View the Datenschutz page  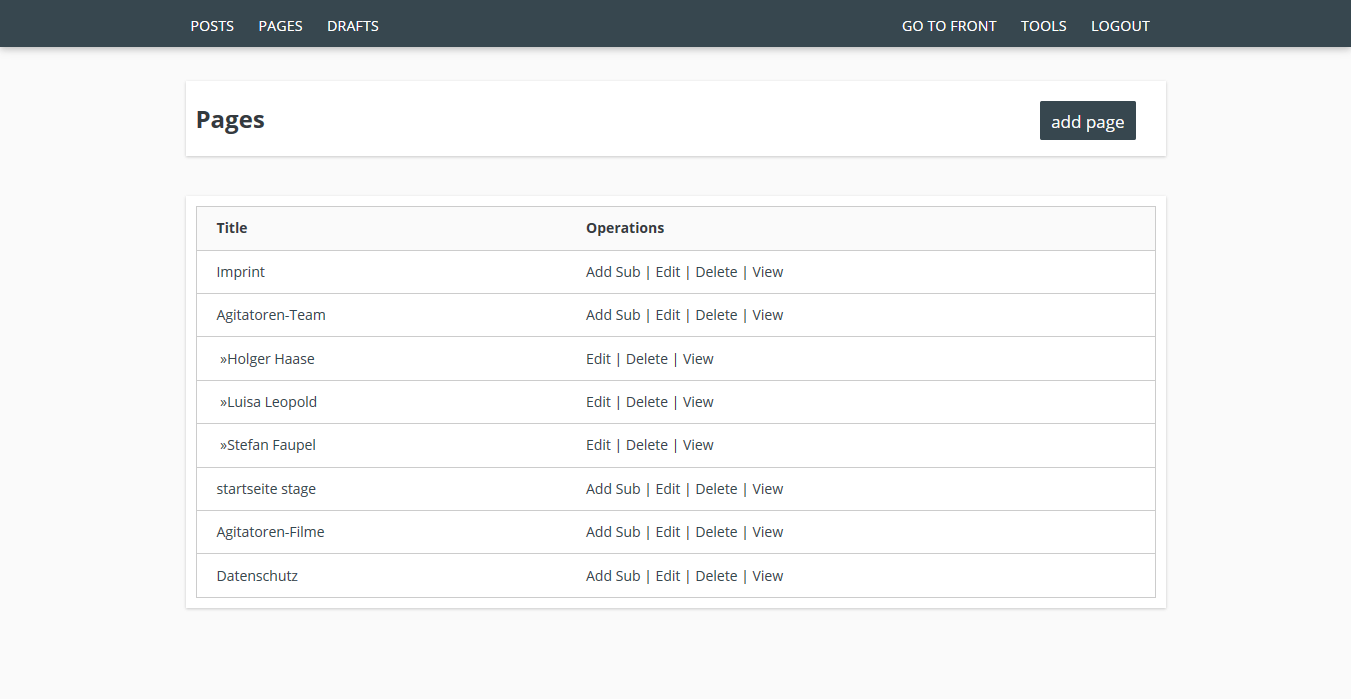click(767, 576)
